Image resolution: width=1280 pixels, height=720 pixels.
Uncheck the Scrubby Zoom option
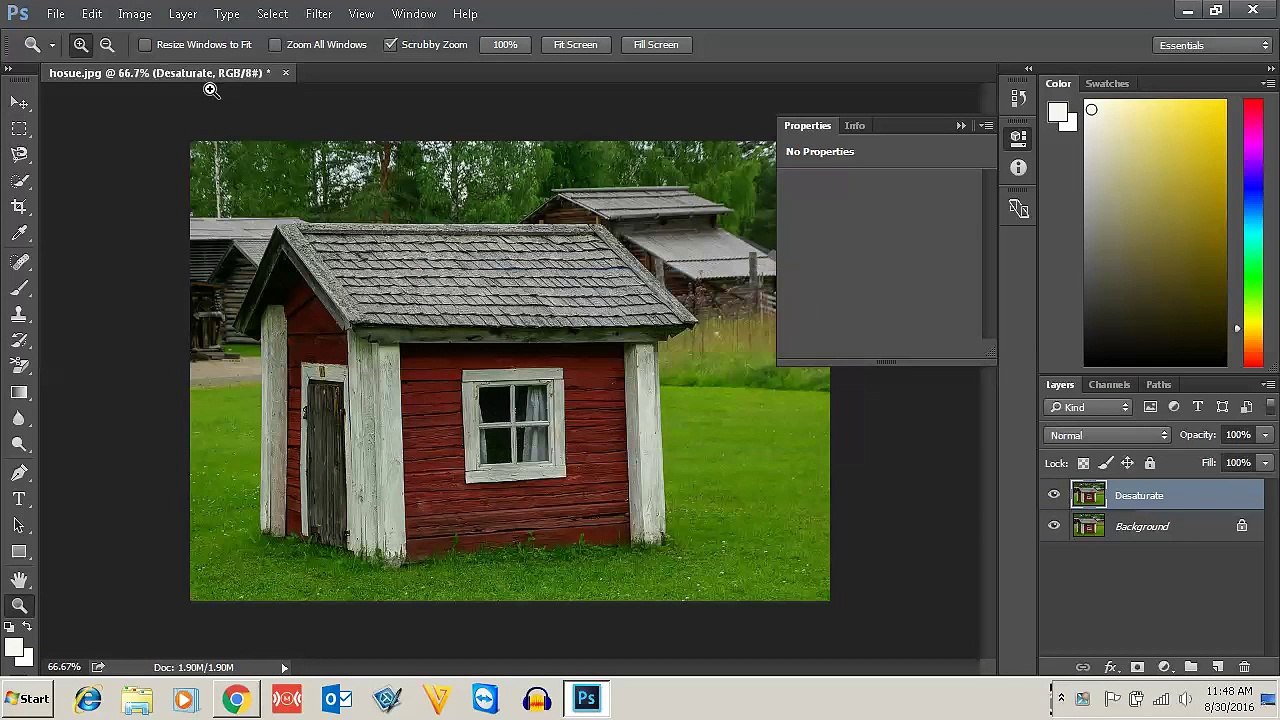(391, 45)
